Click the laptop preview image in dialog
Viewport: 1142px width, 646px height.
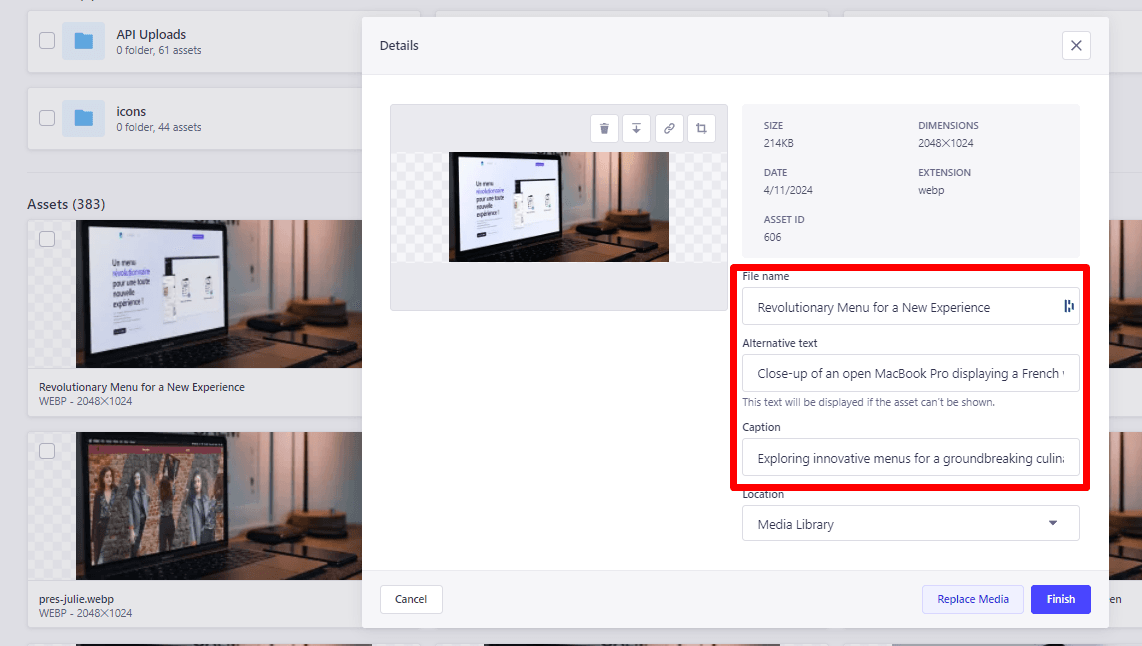558,207
